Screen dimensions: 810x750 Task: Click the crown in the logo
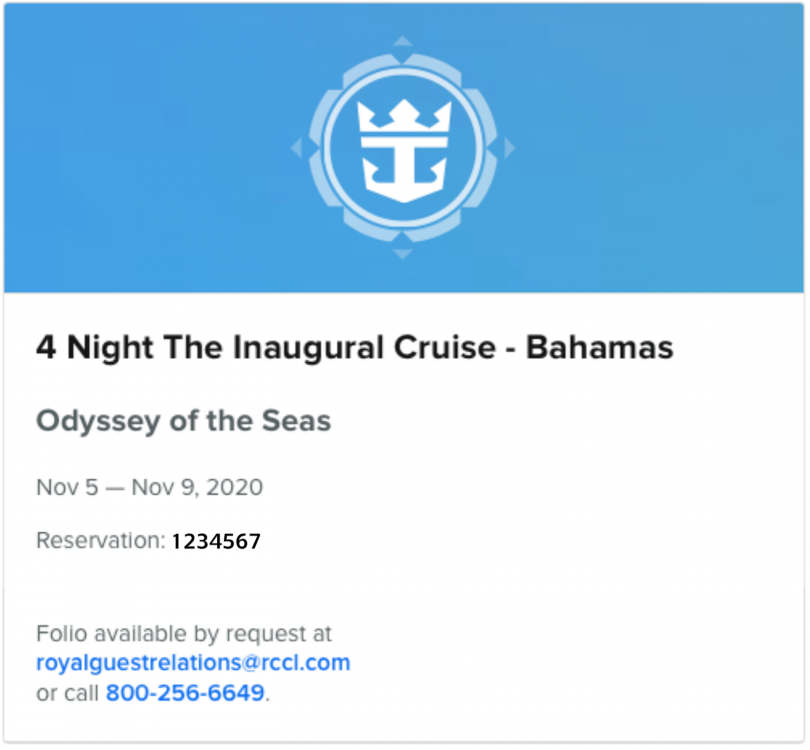pyautogui.click(x=404, y=122)
